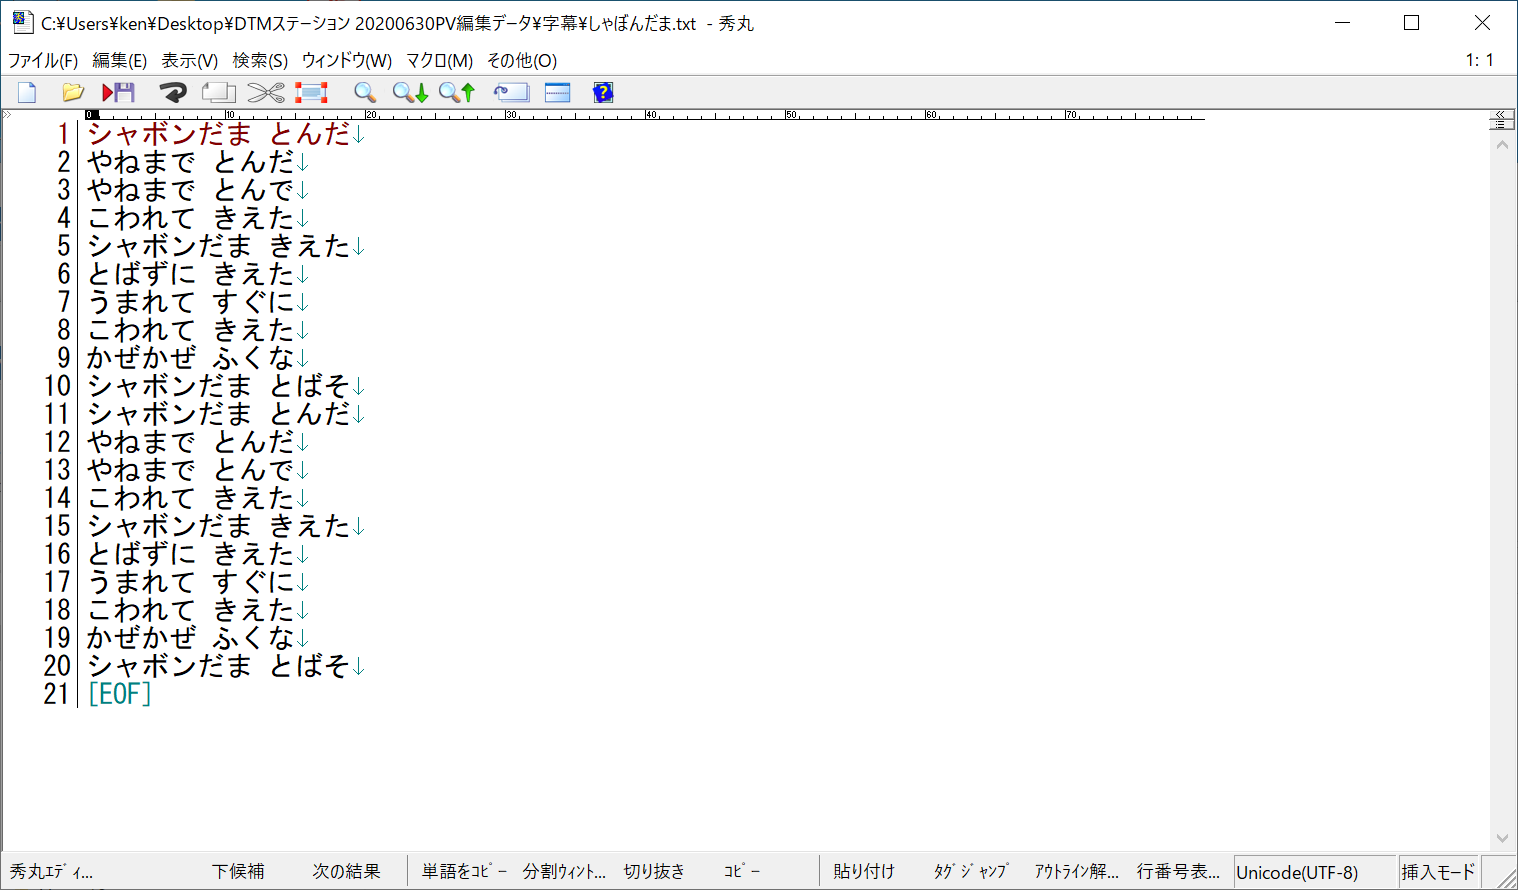Click line 1 text シャボンだま とんだ
The width and height of the screenshot is (1518, 890).
point(219,134)
